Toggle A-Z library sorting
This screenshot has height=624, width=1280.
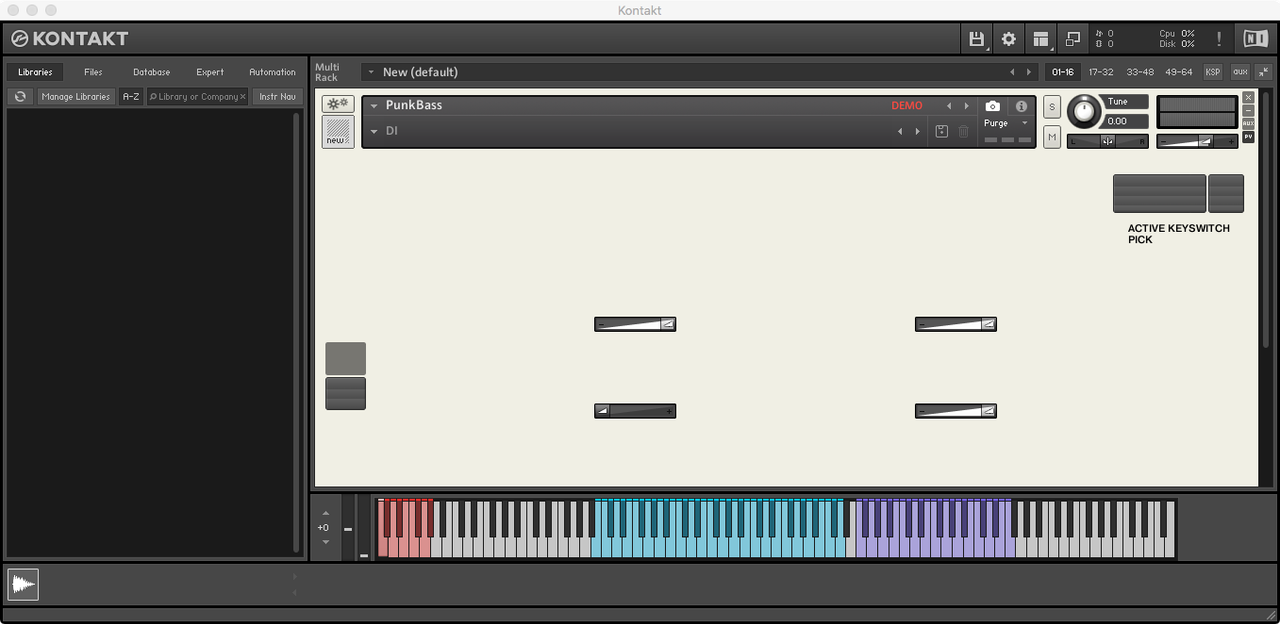[131, 97]
